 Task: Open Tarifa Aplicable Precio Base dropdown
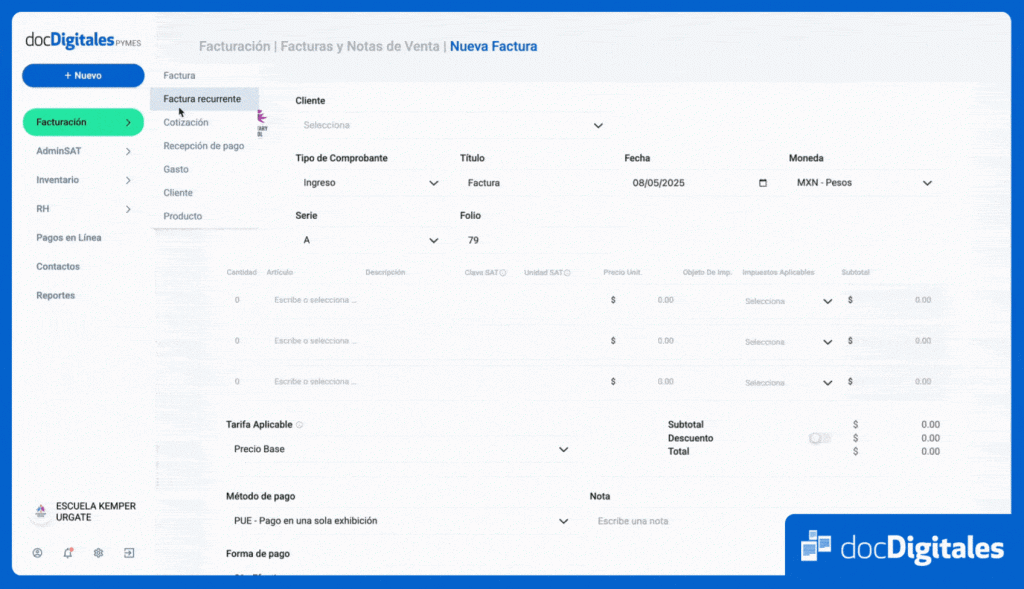[399, 449]
